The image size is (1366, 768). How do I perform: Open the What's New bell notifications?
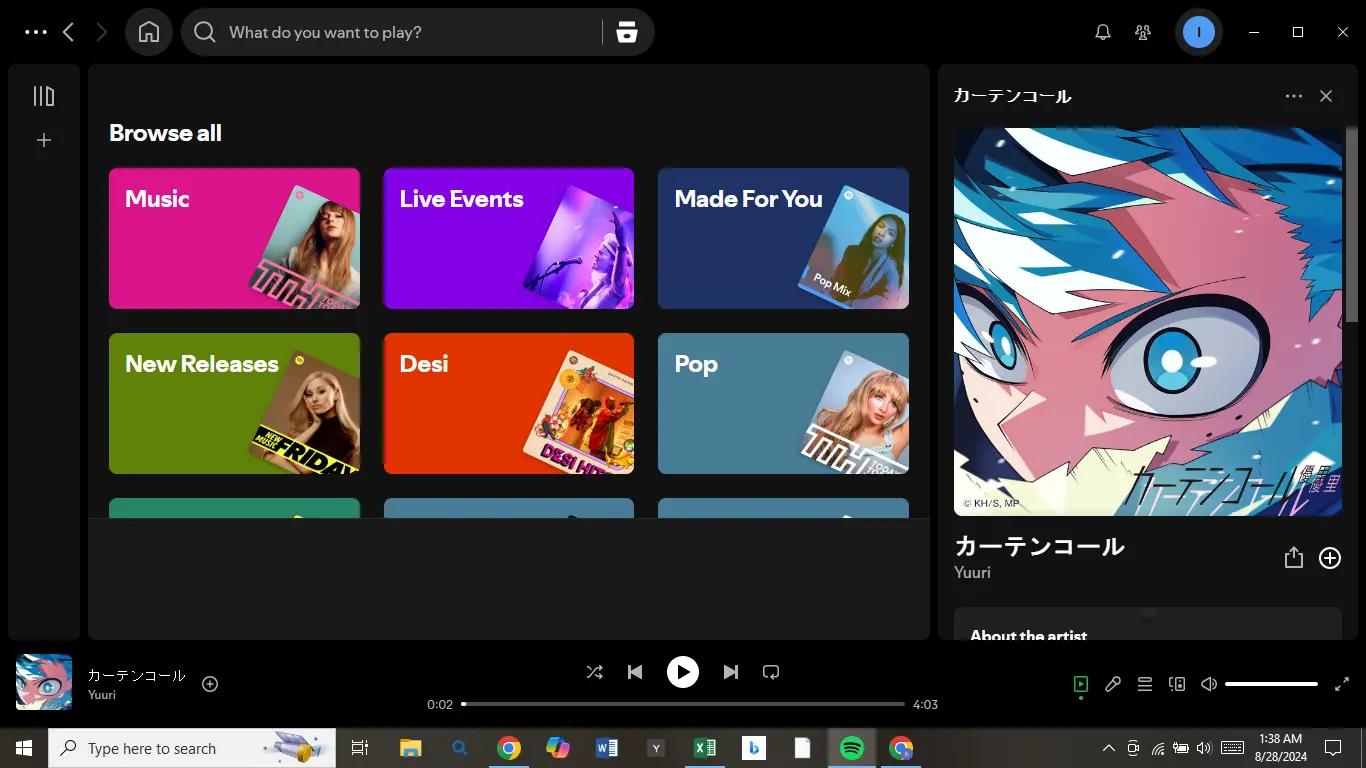(1103, 32)
